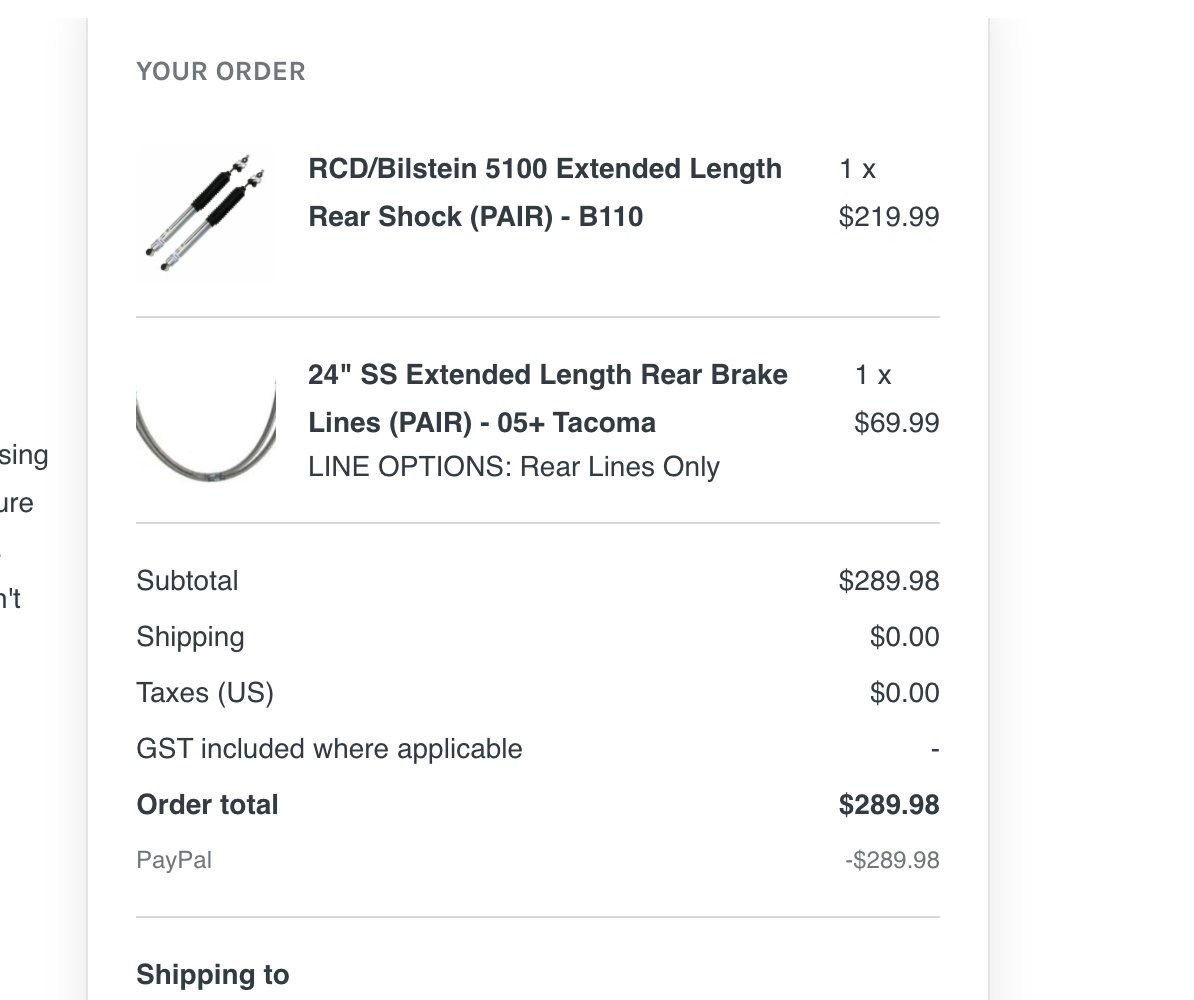This screenshot has height=1000, width=1194.
Task: Click the $289.98 subtotal amount
Action: [x=889, y=581]
